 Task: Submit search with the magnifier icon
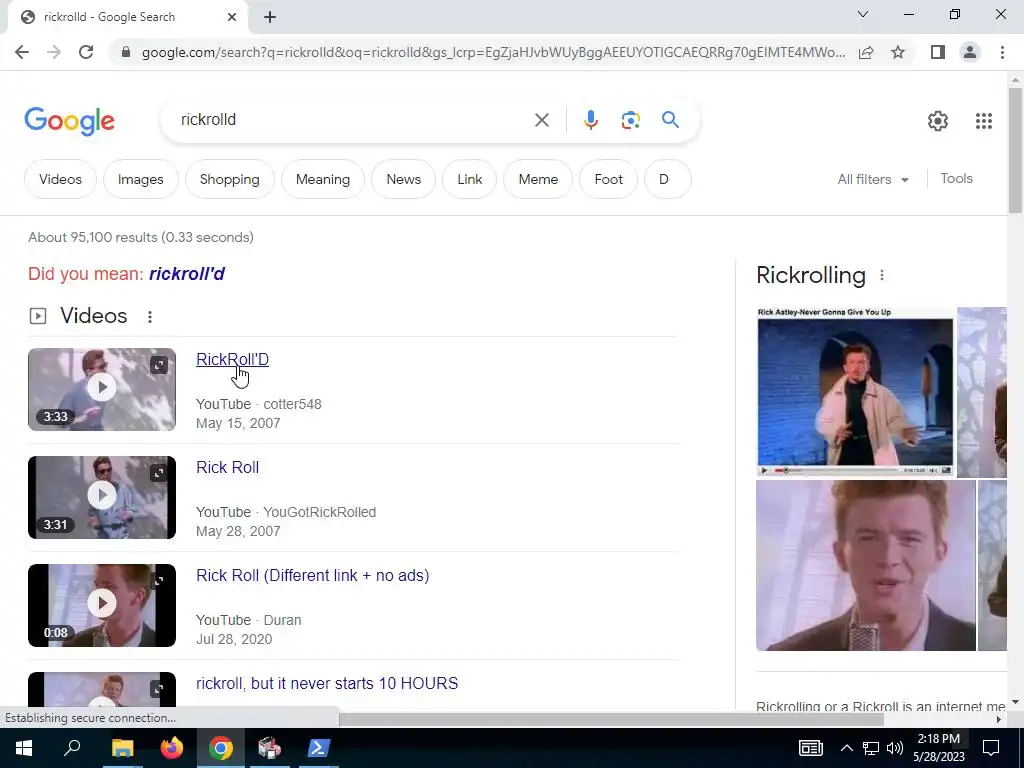[670, 120]
